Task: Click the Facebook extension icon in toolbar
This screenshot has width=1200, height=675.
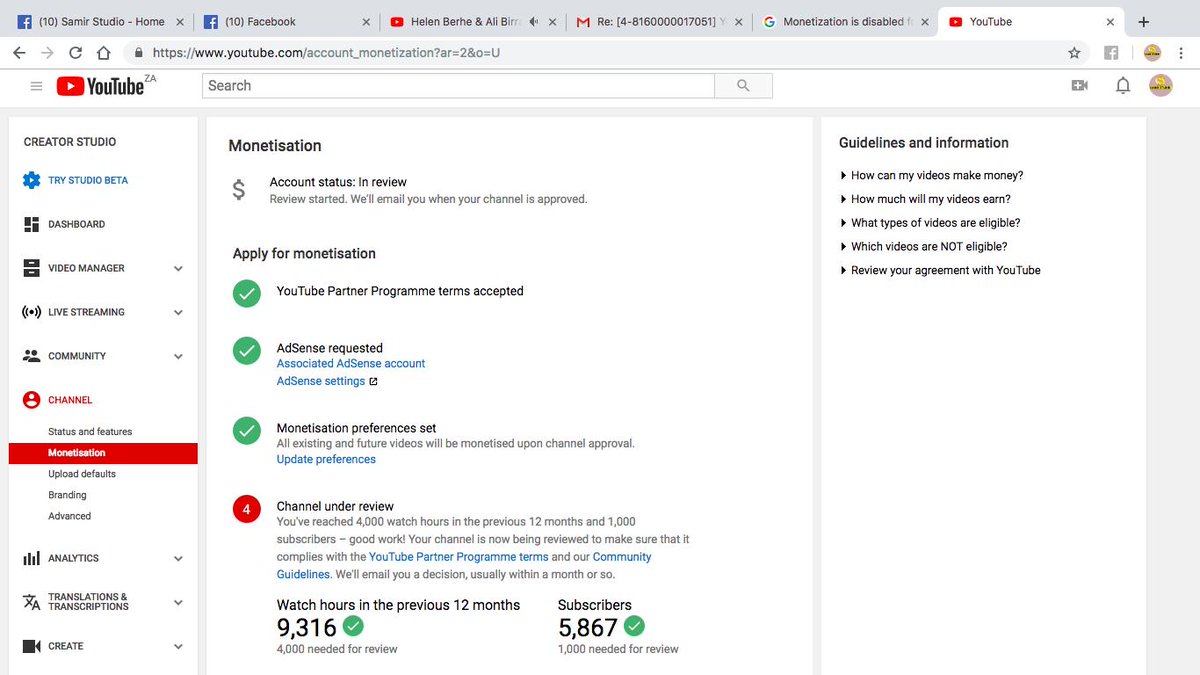Action: [x=1111, y=53]
